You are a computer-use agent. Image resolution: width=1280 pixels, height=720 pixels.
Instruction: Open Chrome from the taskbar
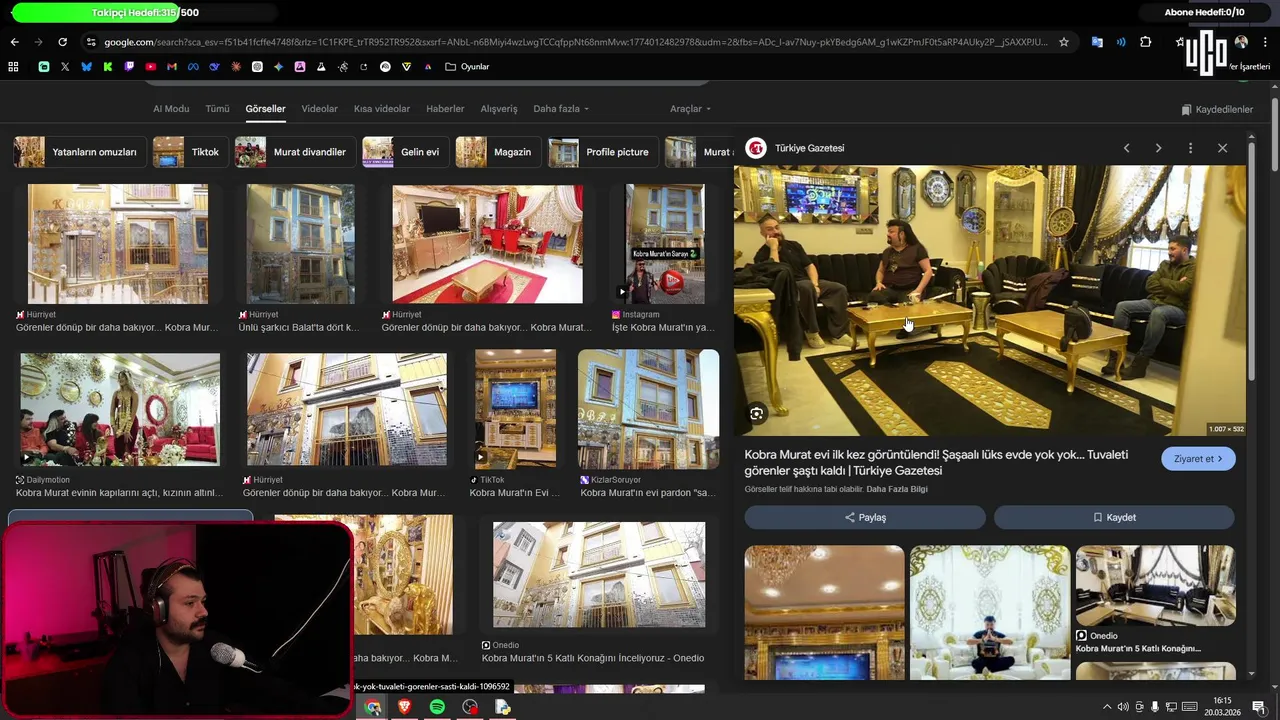(372, 707)
